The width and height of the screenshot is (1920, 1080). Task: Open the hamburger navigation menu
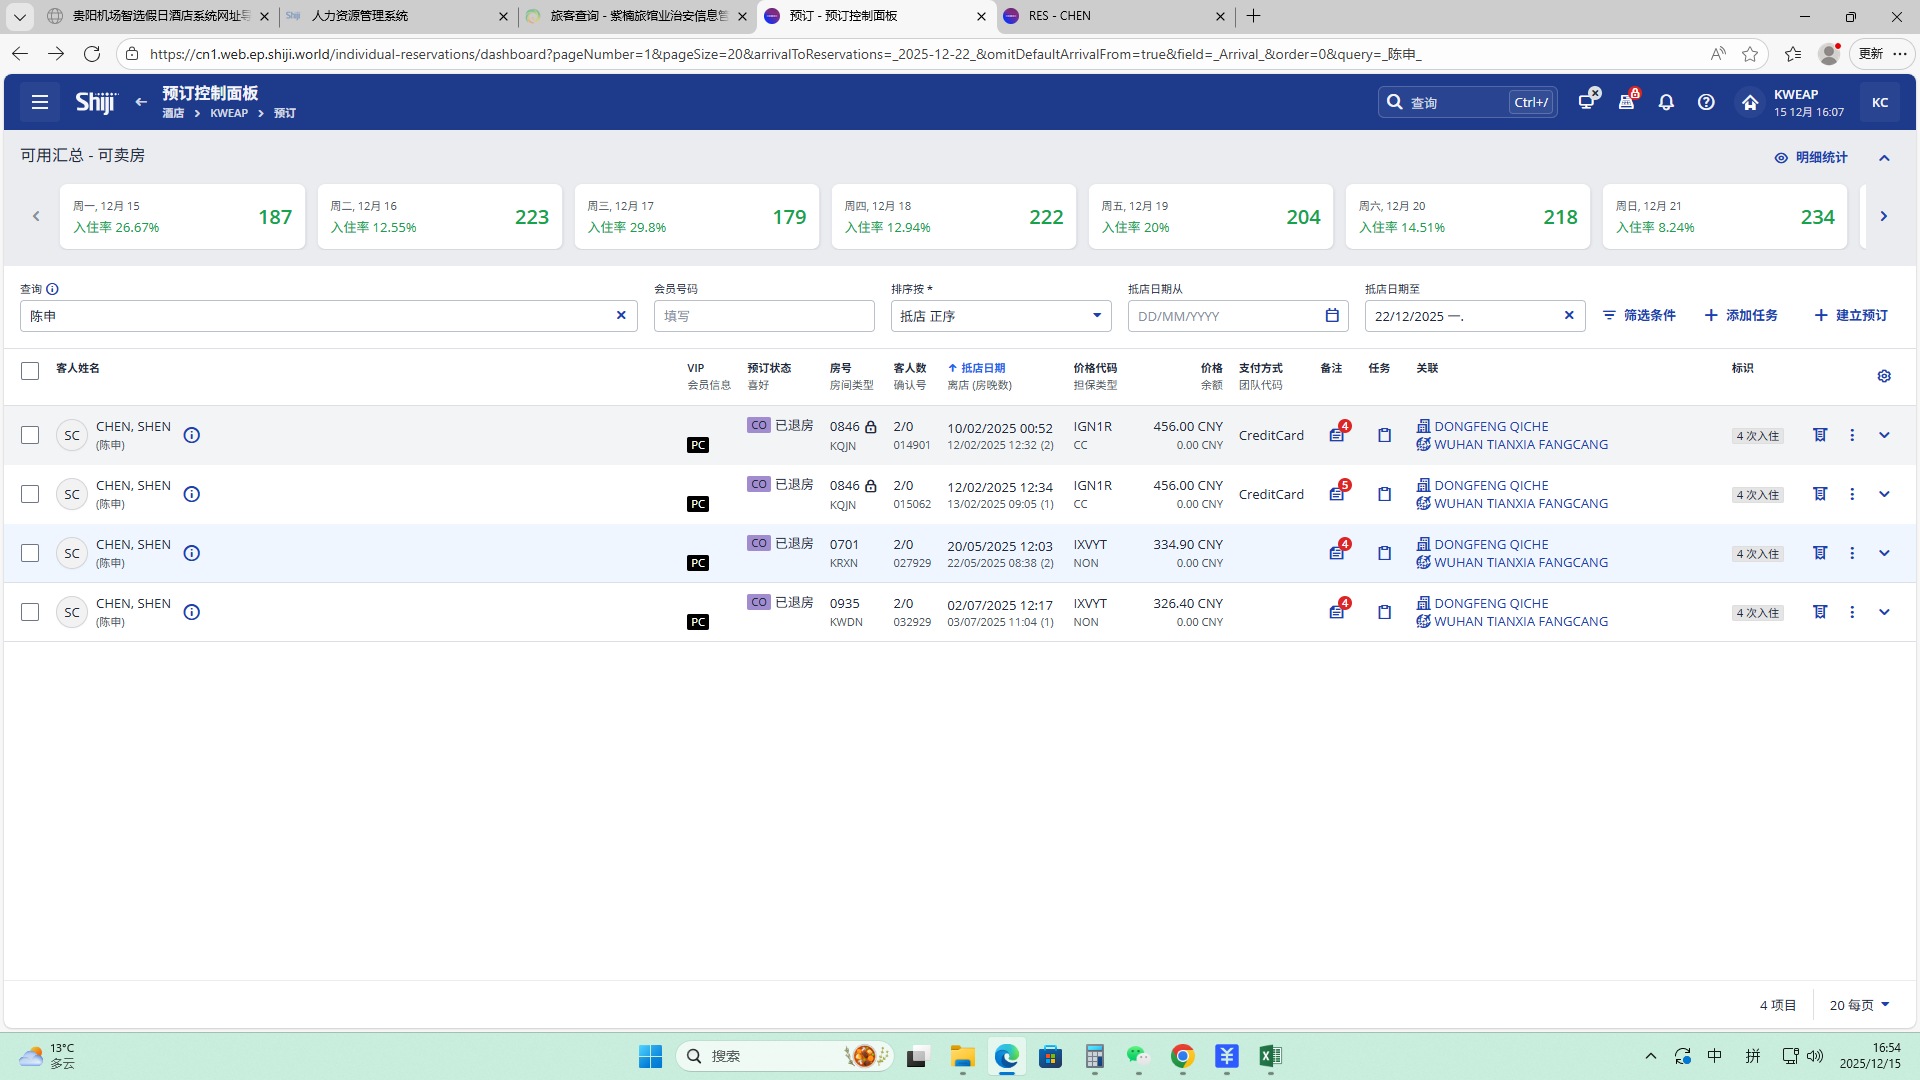(40, 102)
